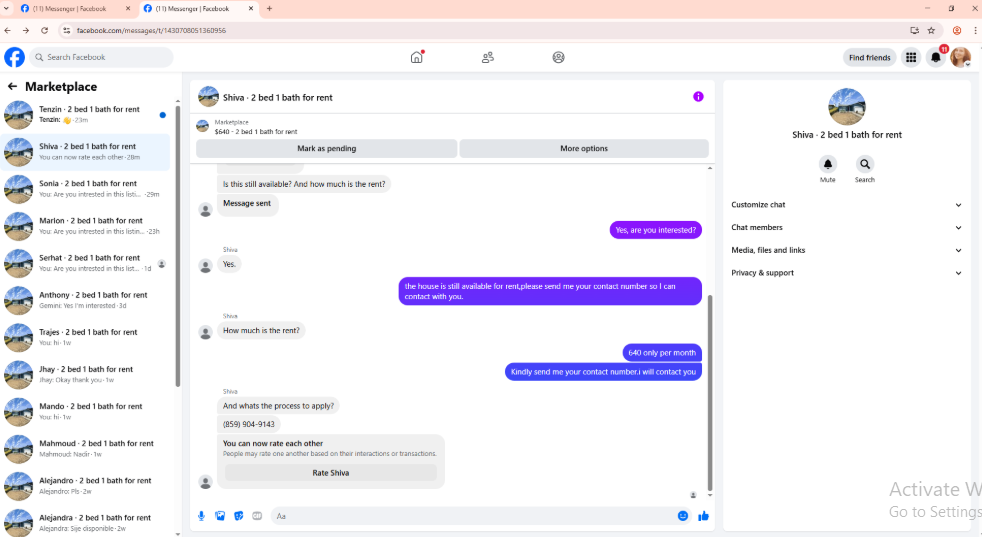
Task: Click the phone number (859) 904-9143 message
Action: pyautogui.click(x=249, y=424)
